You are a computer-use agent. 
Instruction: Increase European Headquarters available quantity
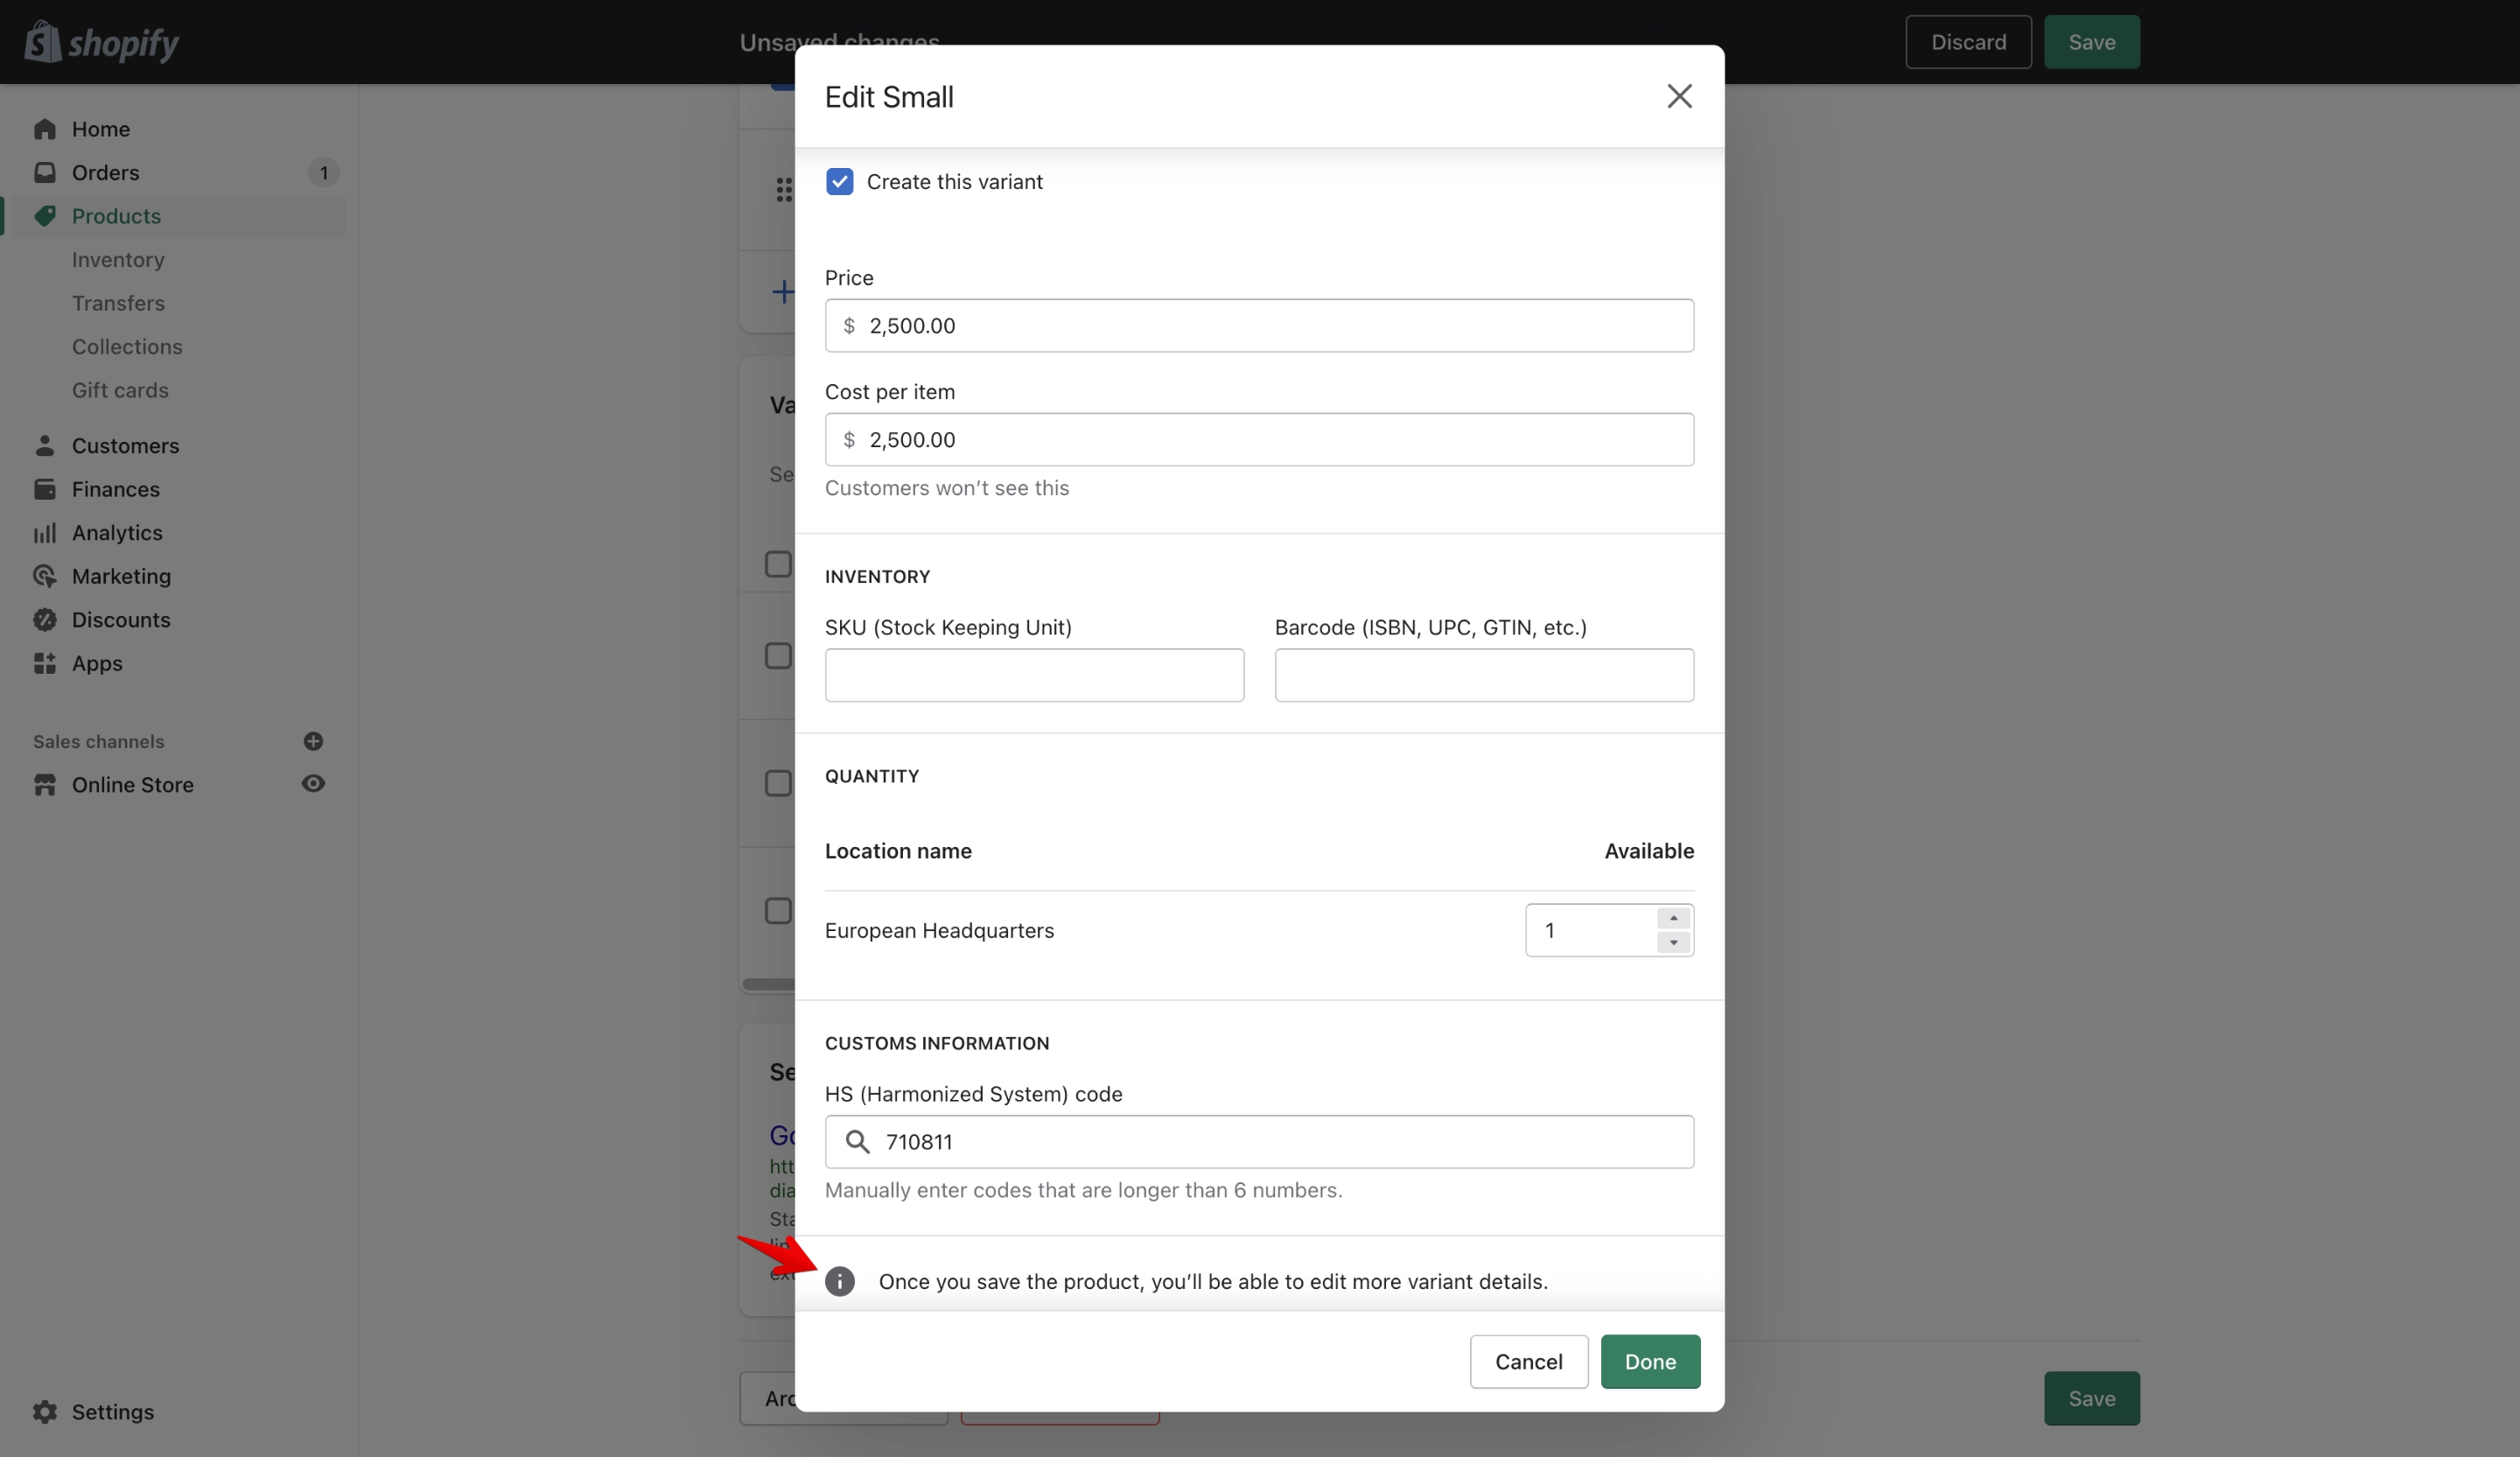click(1673, 918)
